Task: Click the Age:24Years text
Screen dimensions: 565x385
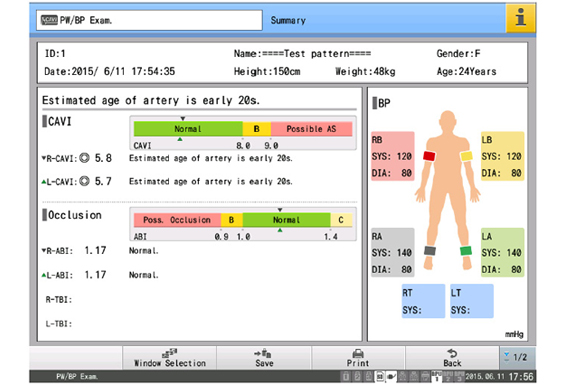Action: (x=467, y=71)
